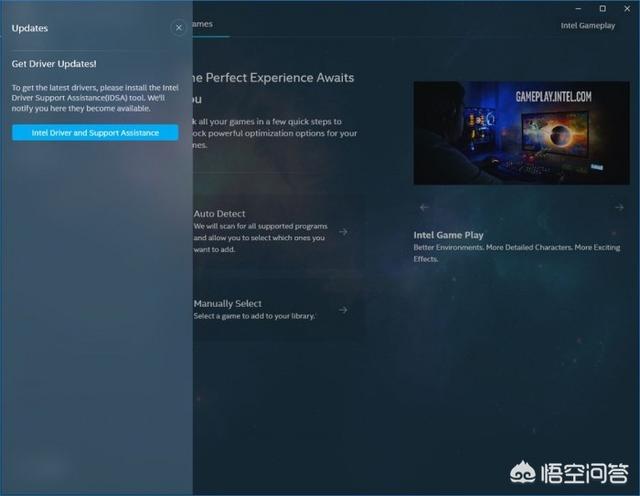Show previous carousel slide with left arrow
Image resolution: width=640 pixels, height=496 pixels.
(x=424, y=207)
